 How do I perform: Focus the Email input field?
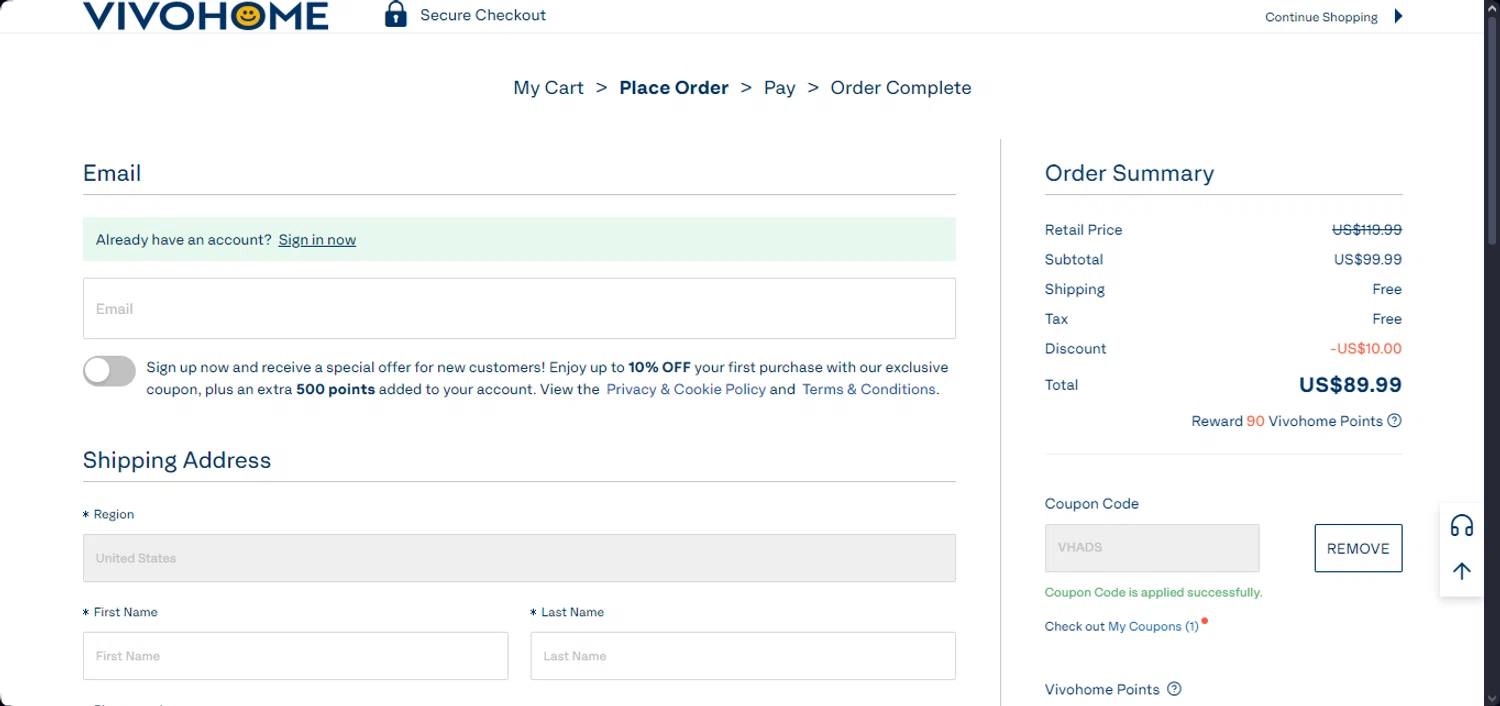[x=519, y=309]
